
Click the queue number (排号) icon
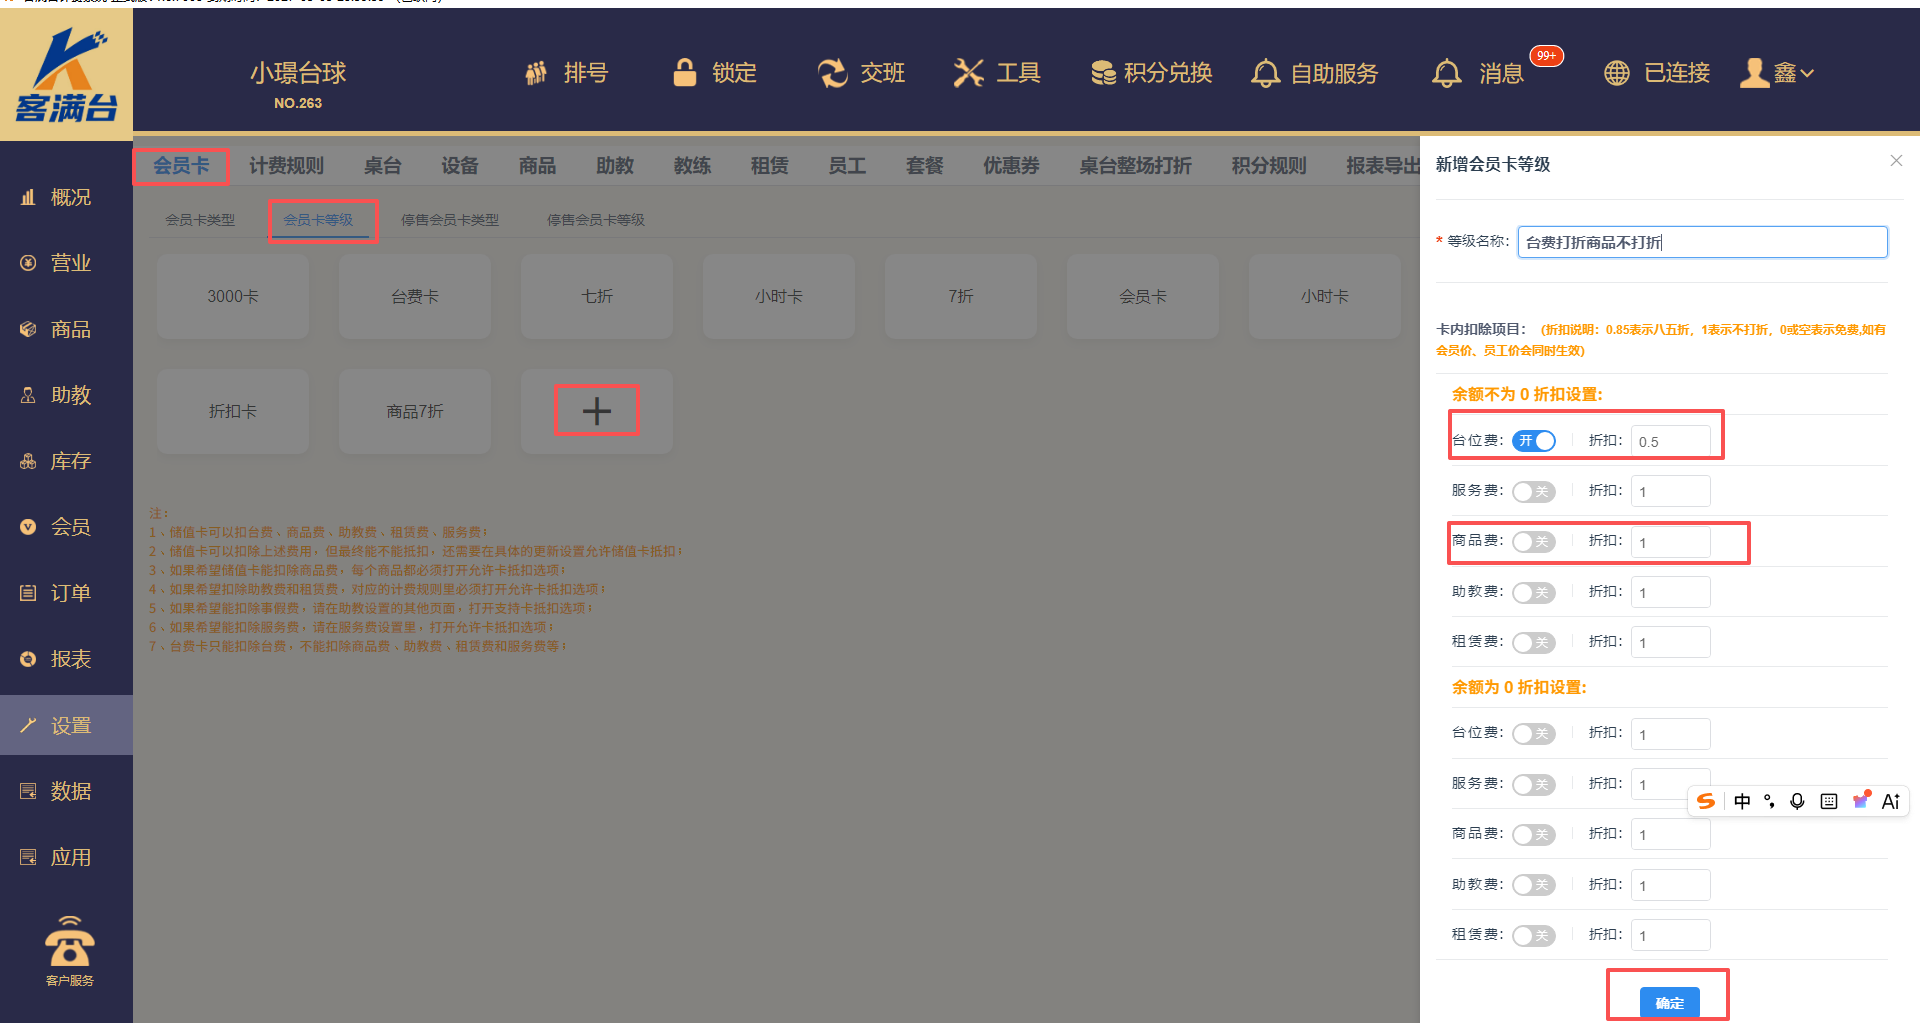(537, 73)
